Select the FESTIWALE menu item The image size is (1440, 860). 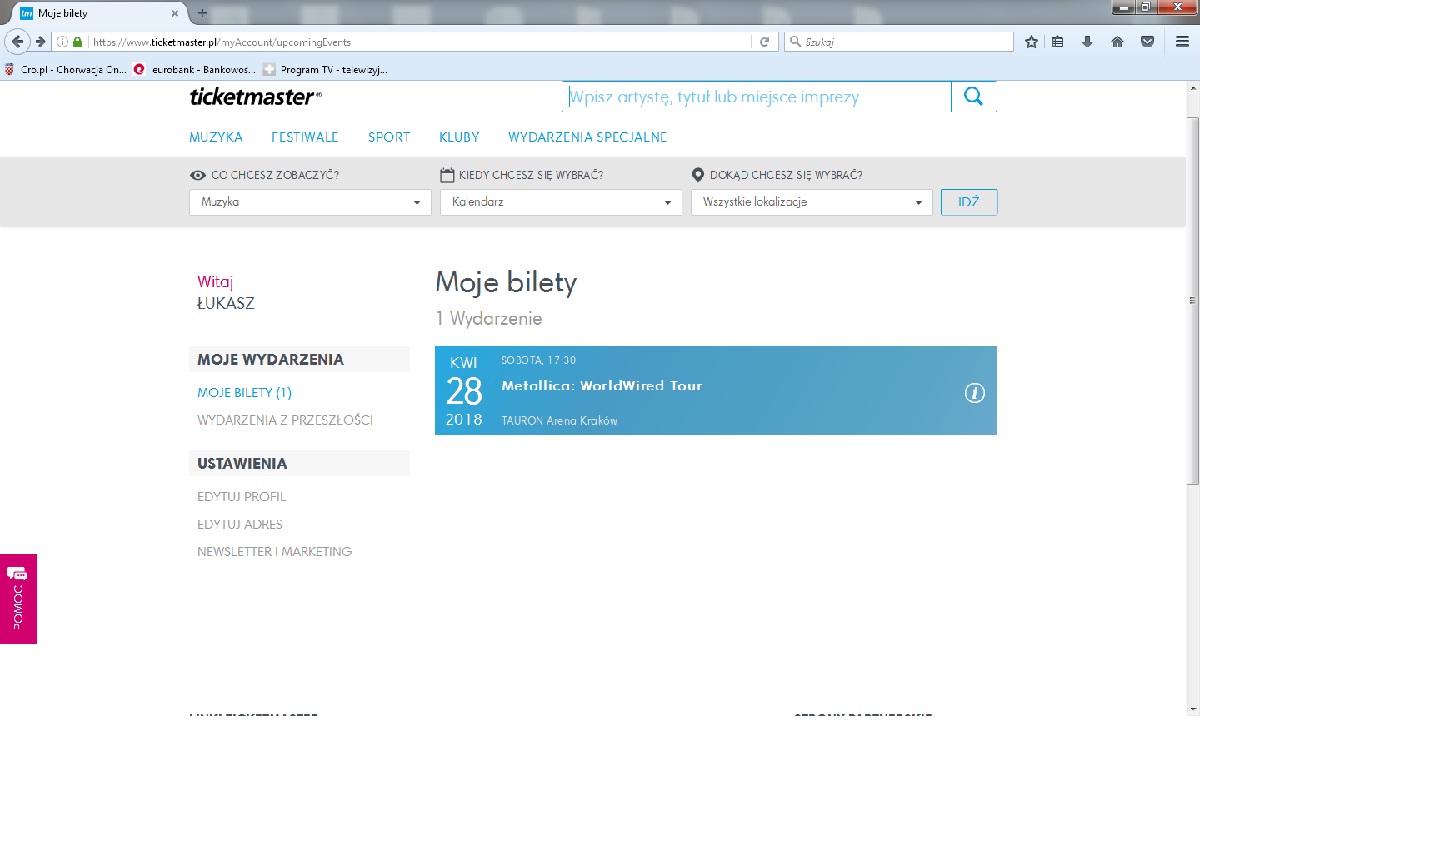click(304, 137)
